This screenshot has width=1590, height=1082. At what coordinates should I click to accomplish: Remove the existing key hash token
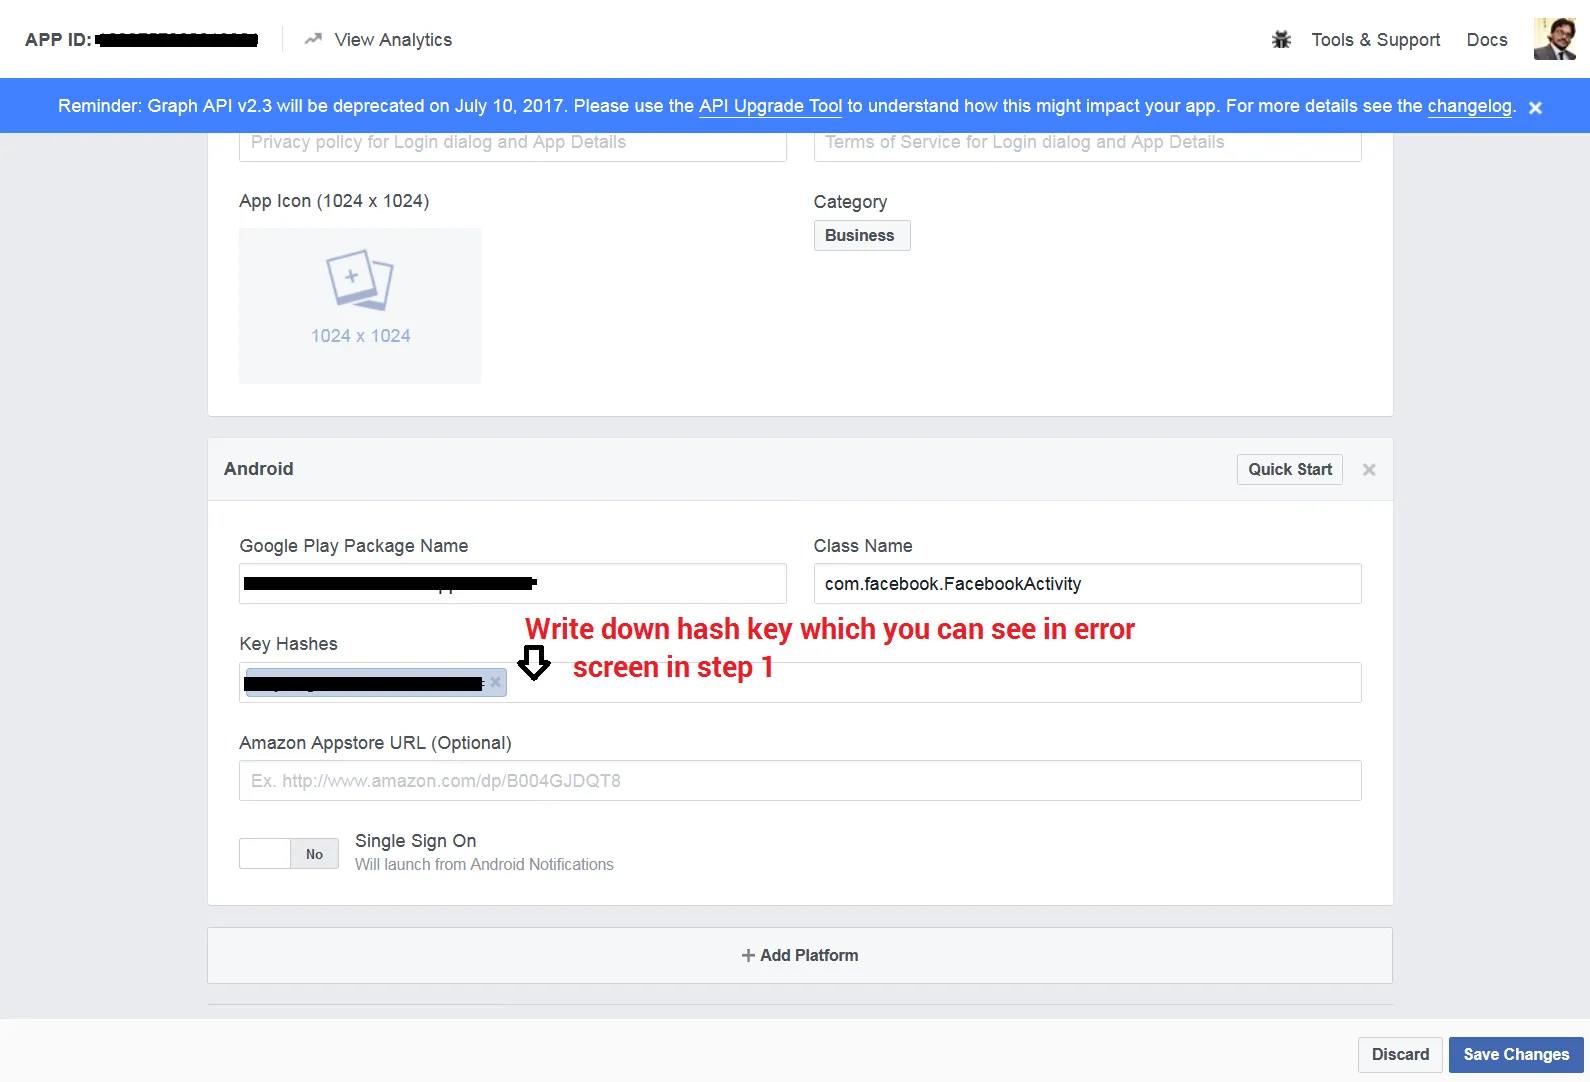pyautogui.click(x=495, y=682)
